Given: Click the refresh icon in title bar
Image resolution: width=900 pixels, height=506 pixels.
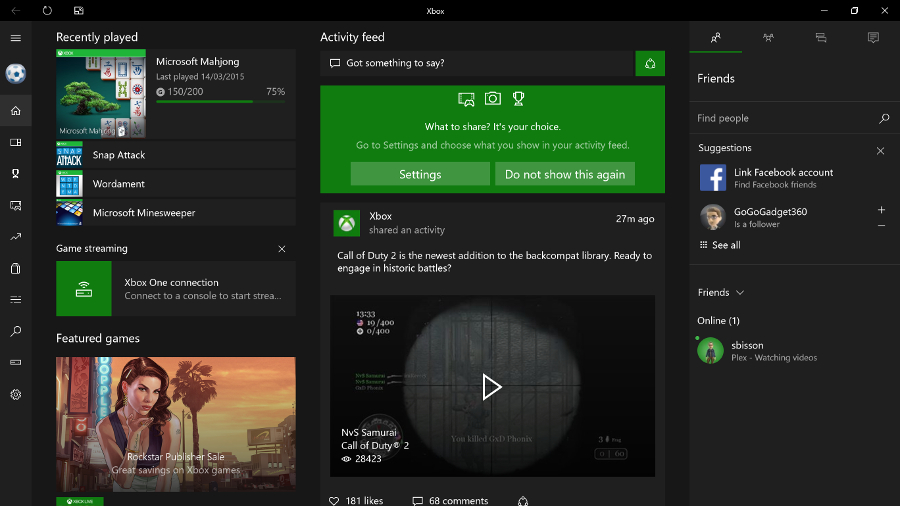Looking at the screenshot, I should click(47, 10).
